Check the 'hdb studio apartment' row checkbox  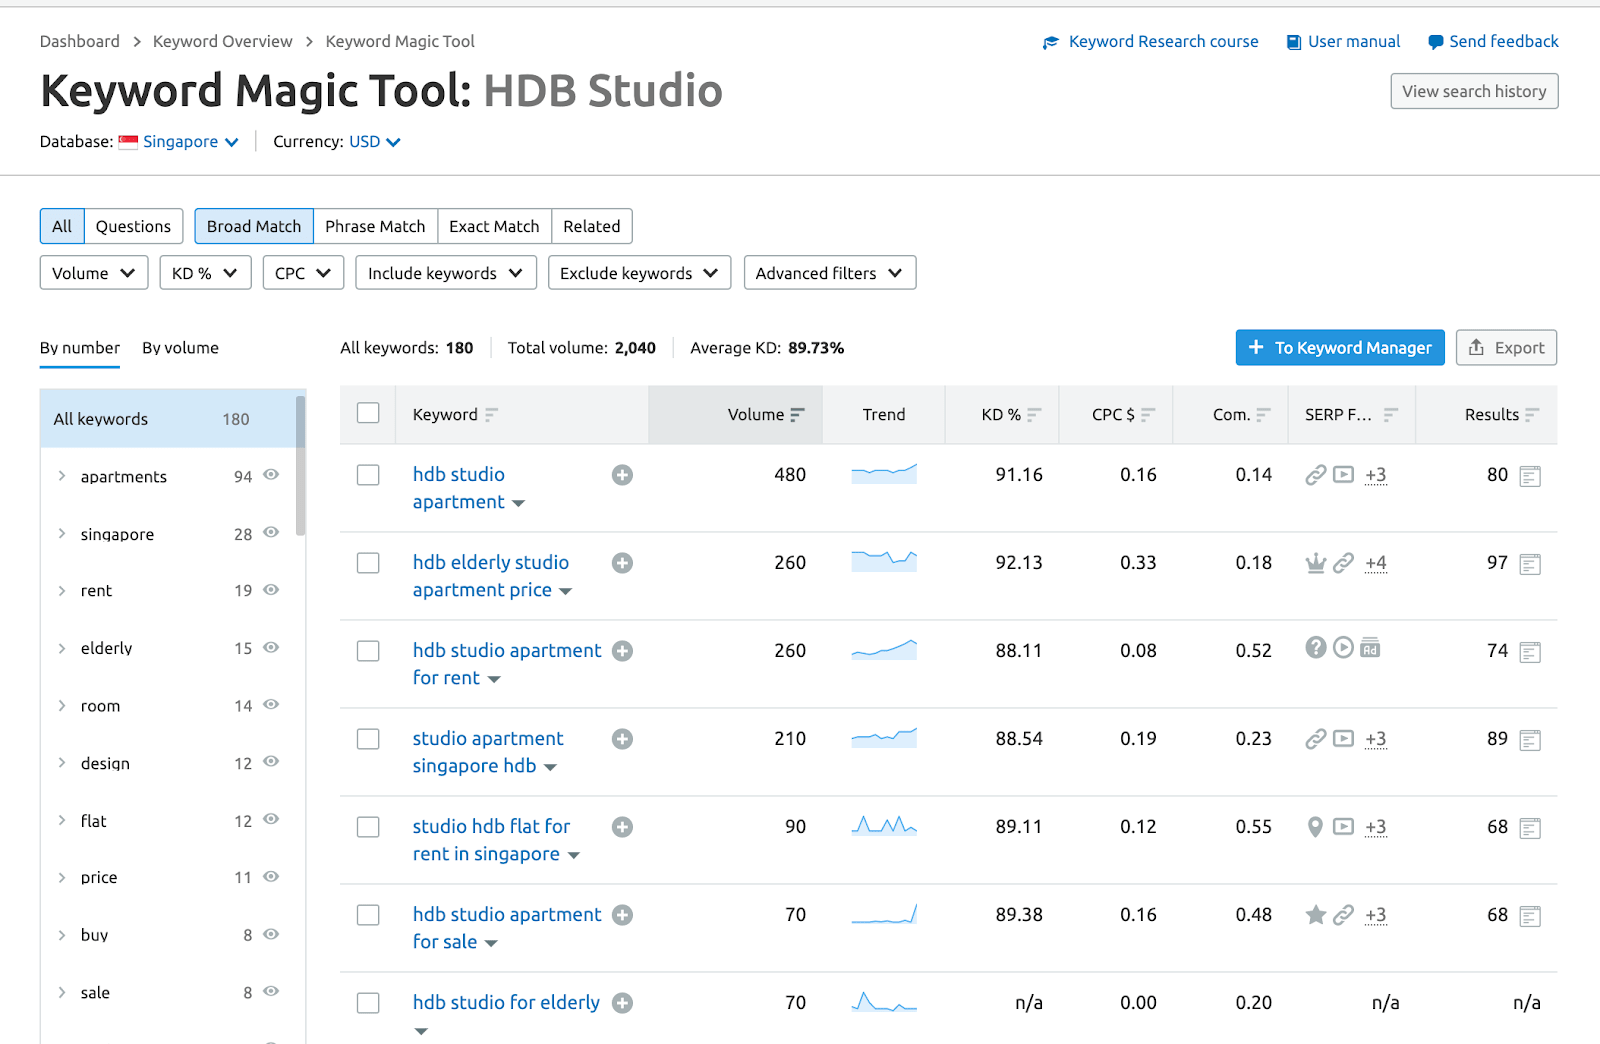click(368, 475)
